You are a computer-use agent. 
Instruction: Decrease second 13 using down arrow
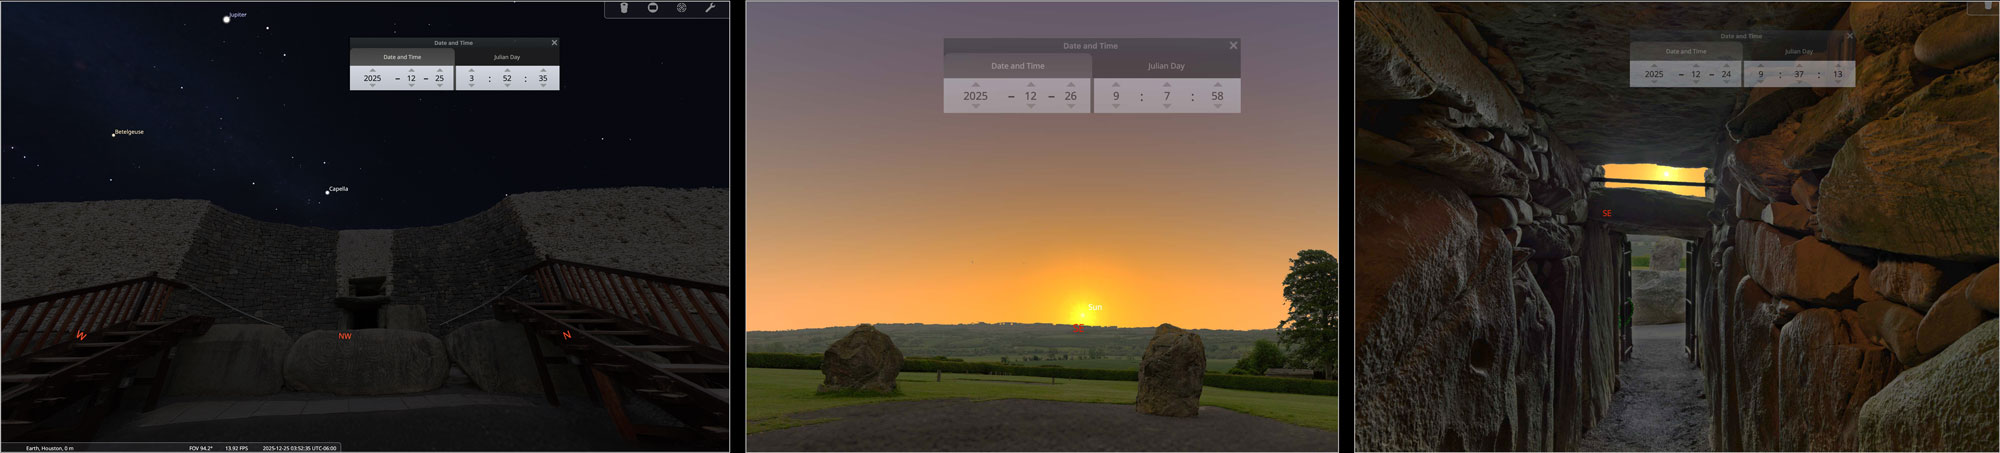[1837, 82]
